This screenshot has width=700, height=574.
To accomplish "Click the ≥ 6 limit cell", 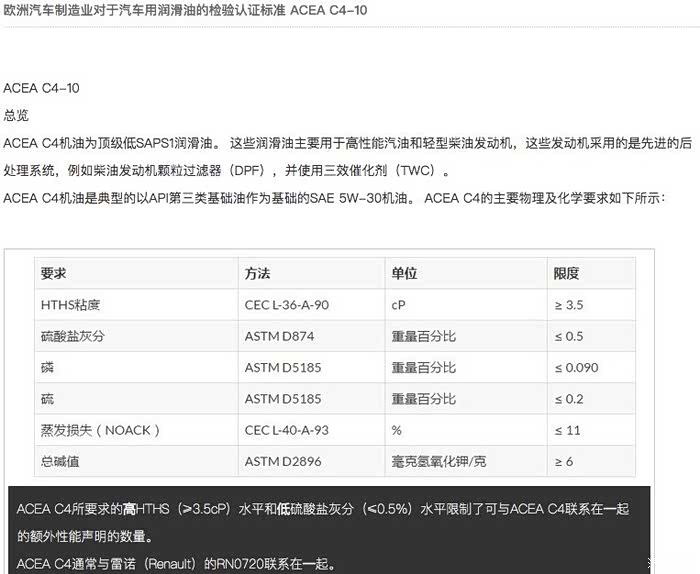I will tap(563, 461).
